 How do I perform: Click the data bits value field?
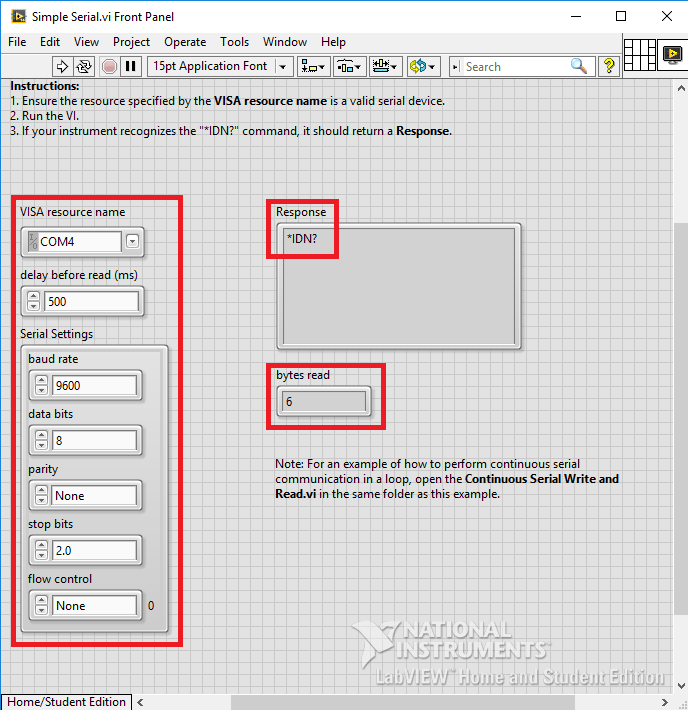point(94,440)
